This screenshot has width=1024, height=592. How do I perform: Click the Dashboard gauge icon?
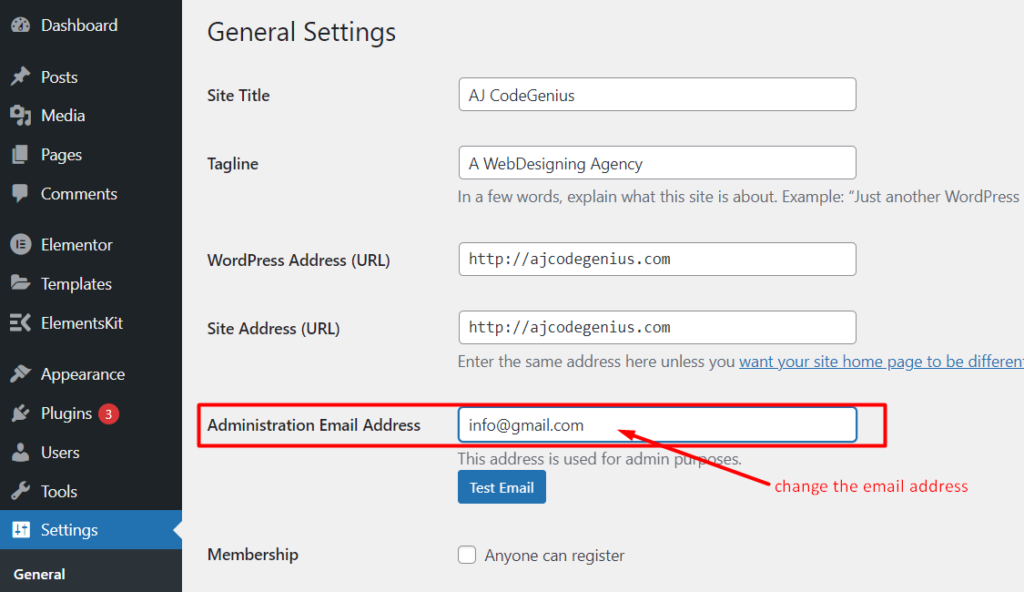coord(20,25)
